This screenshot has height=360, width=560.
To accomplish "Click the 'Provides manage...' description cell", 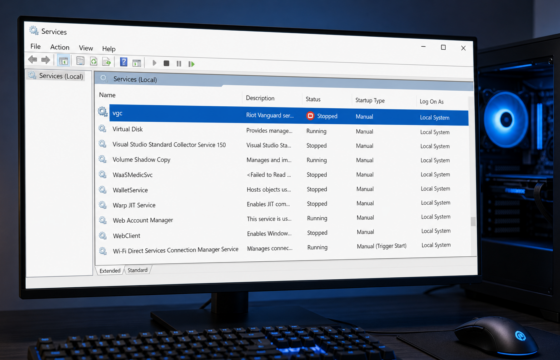I will coord(269,131).
